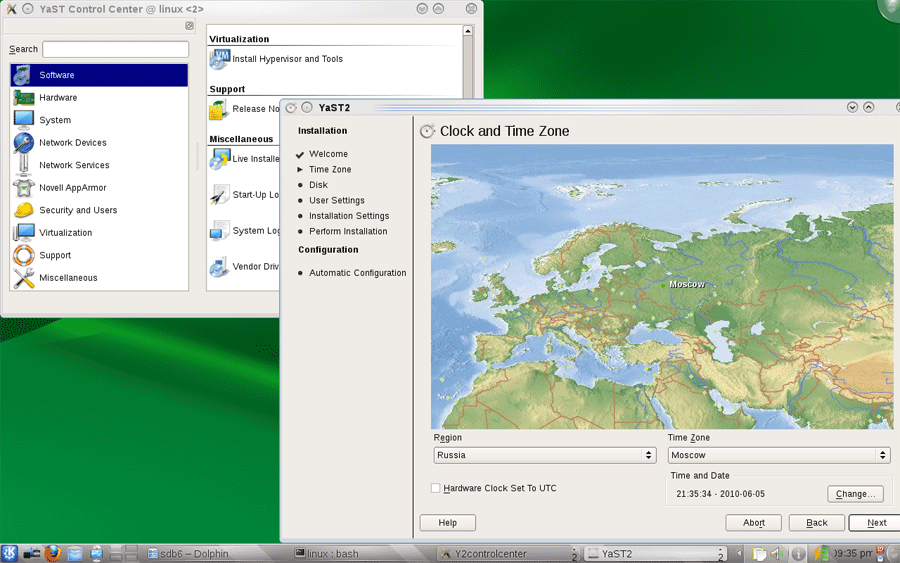
Task: Launch Install Hypervisor and Tools module
Action: pos(276,59)
